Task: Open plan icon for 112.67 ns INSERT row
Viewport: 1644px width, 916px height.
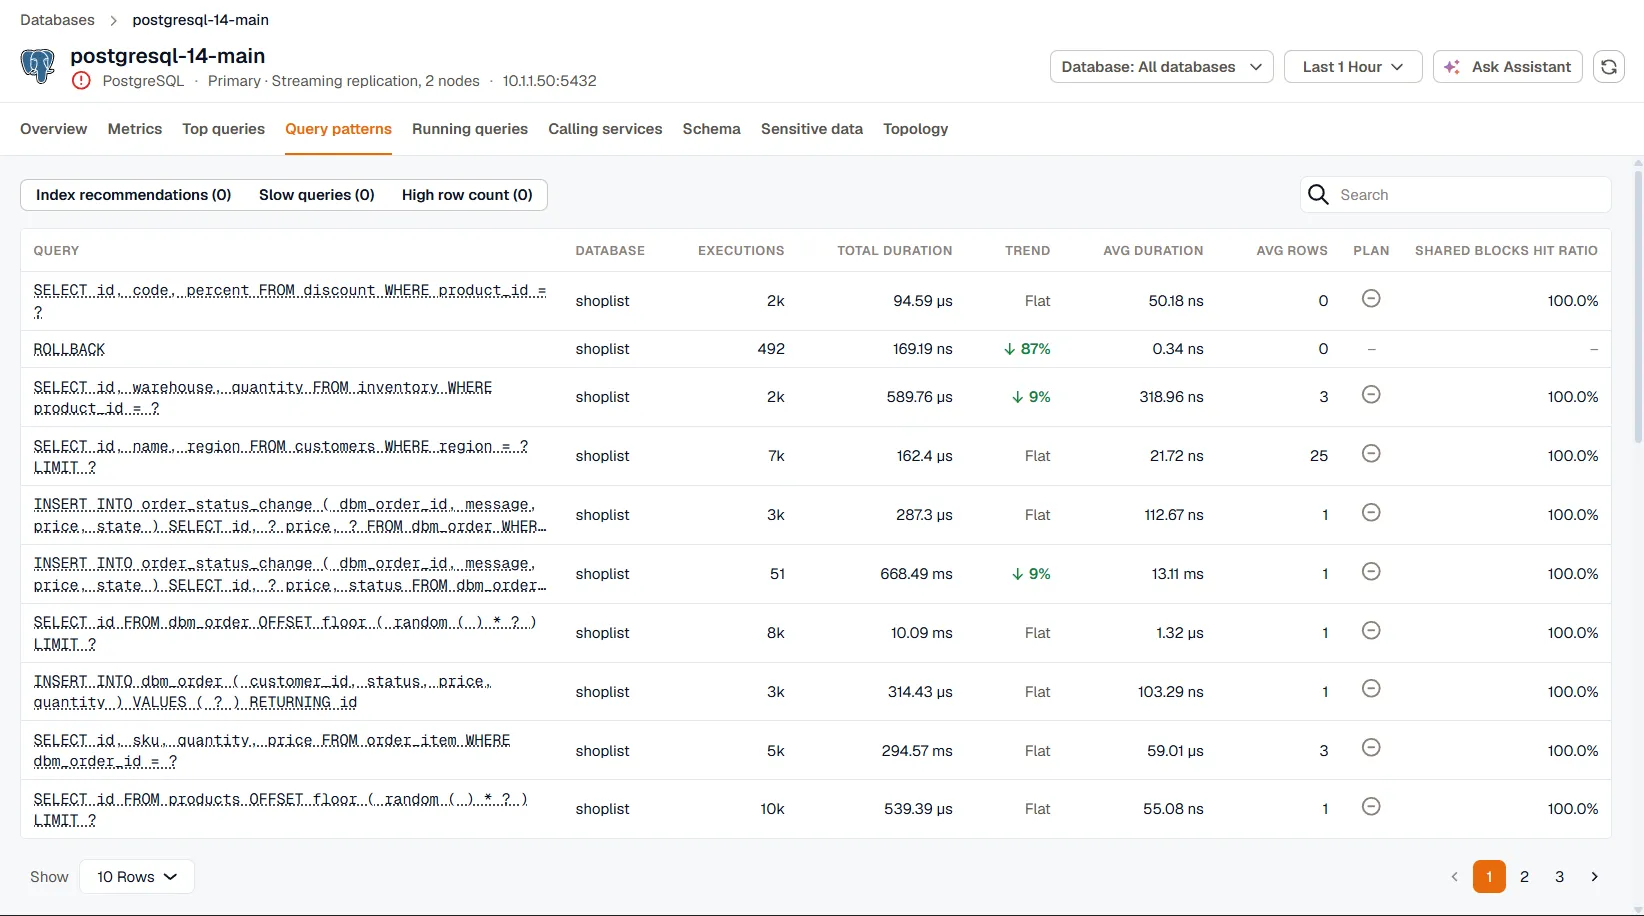Action: (x=1371, y=513)
